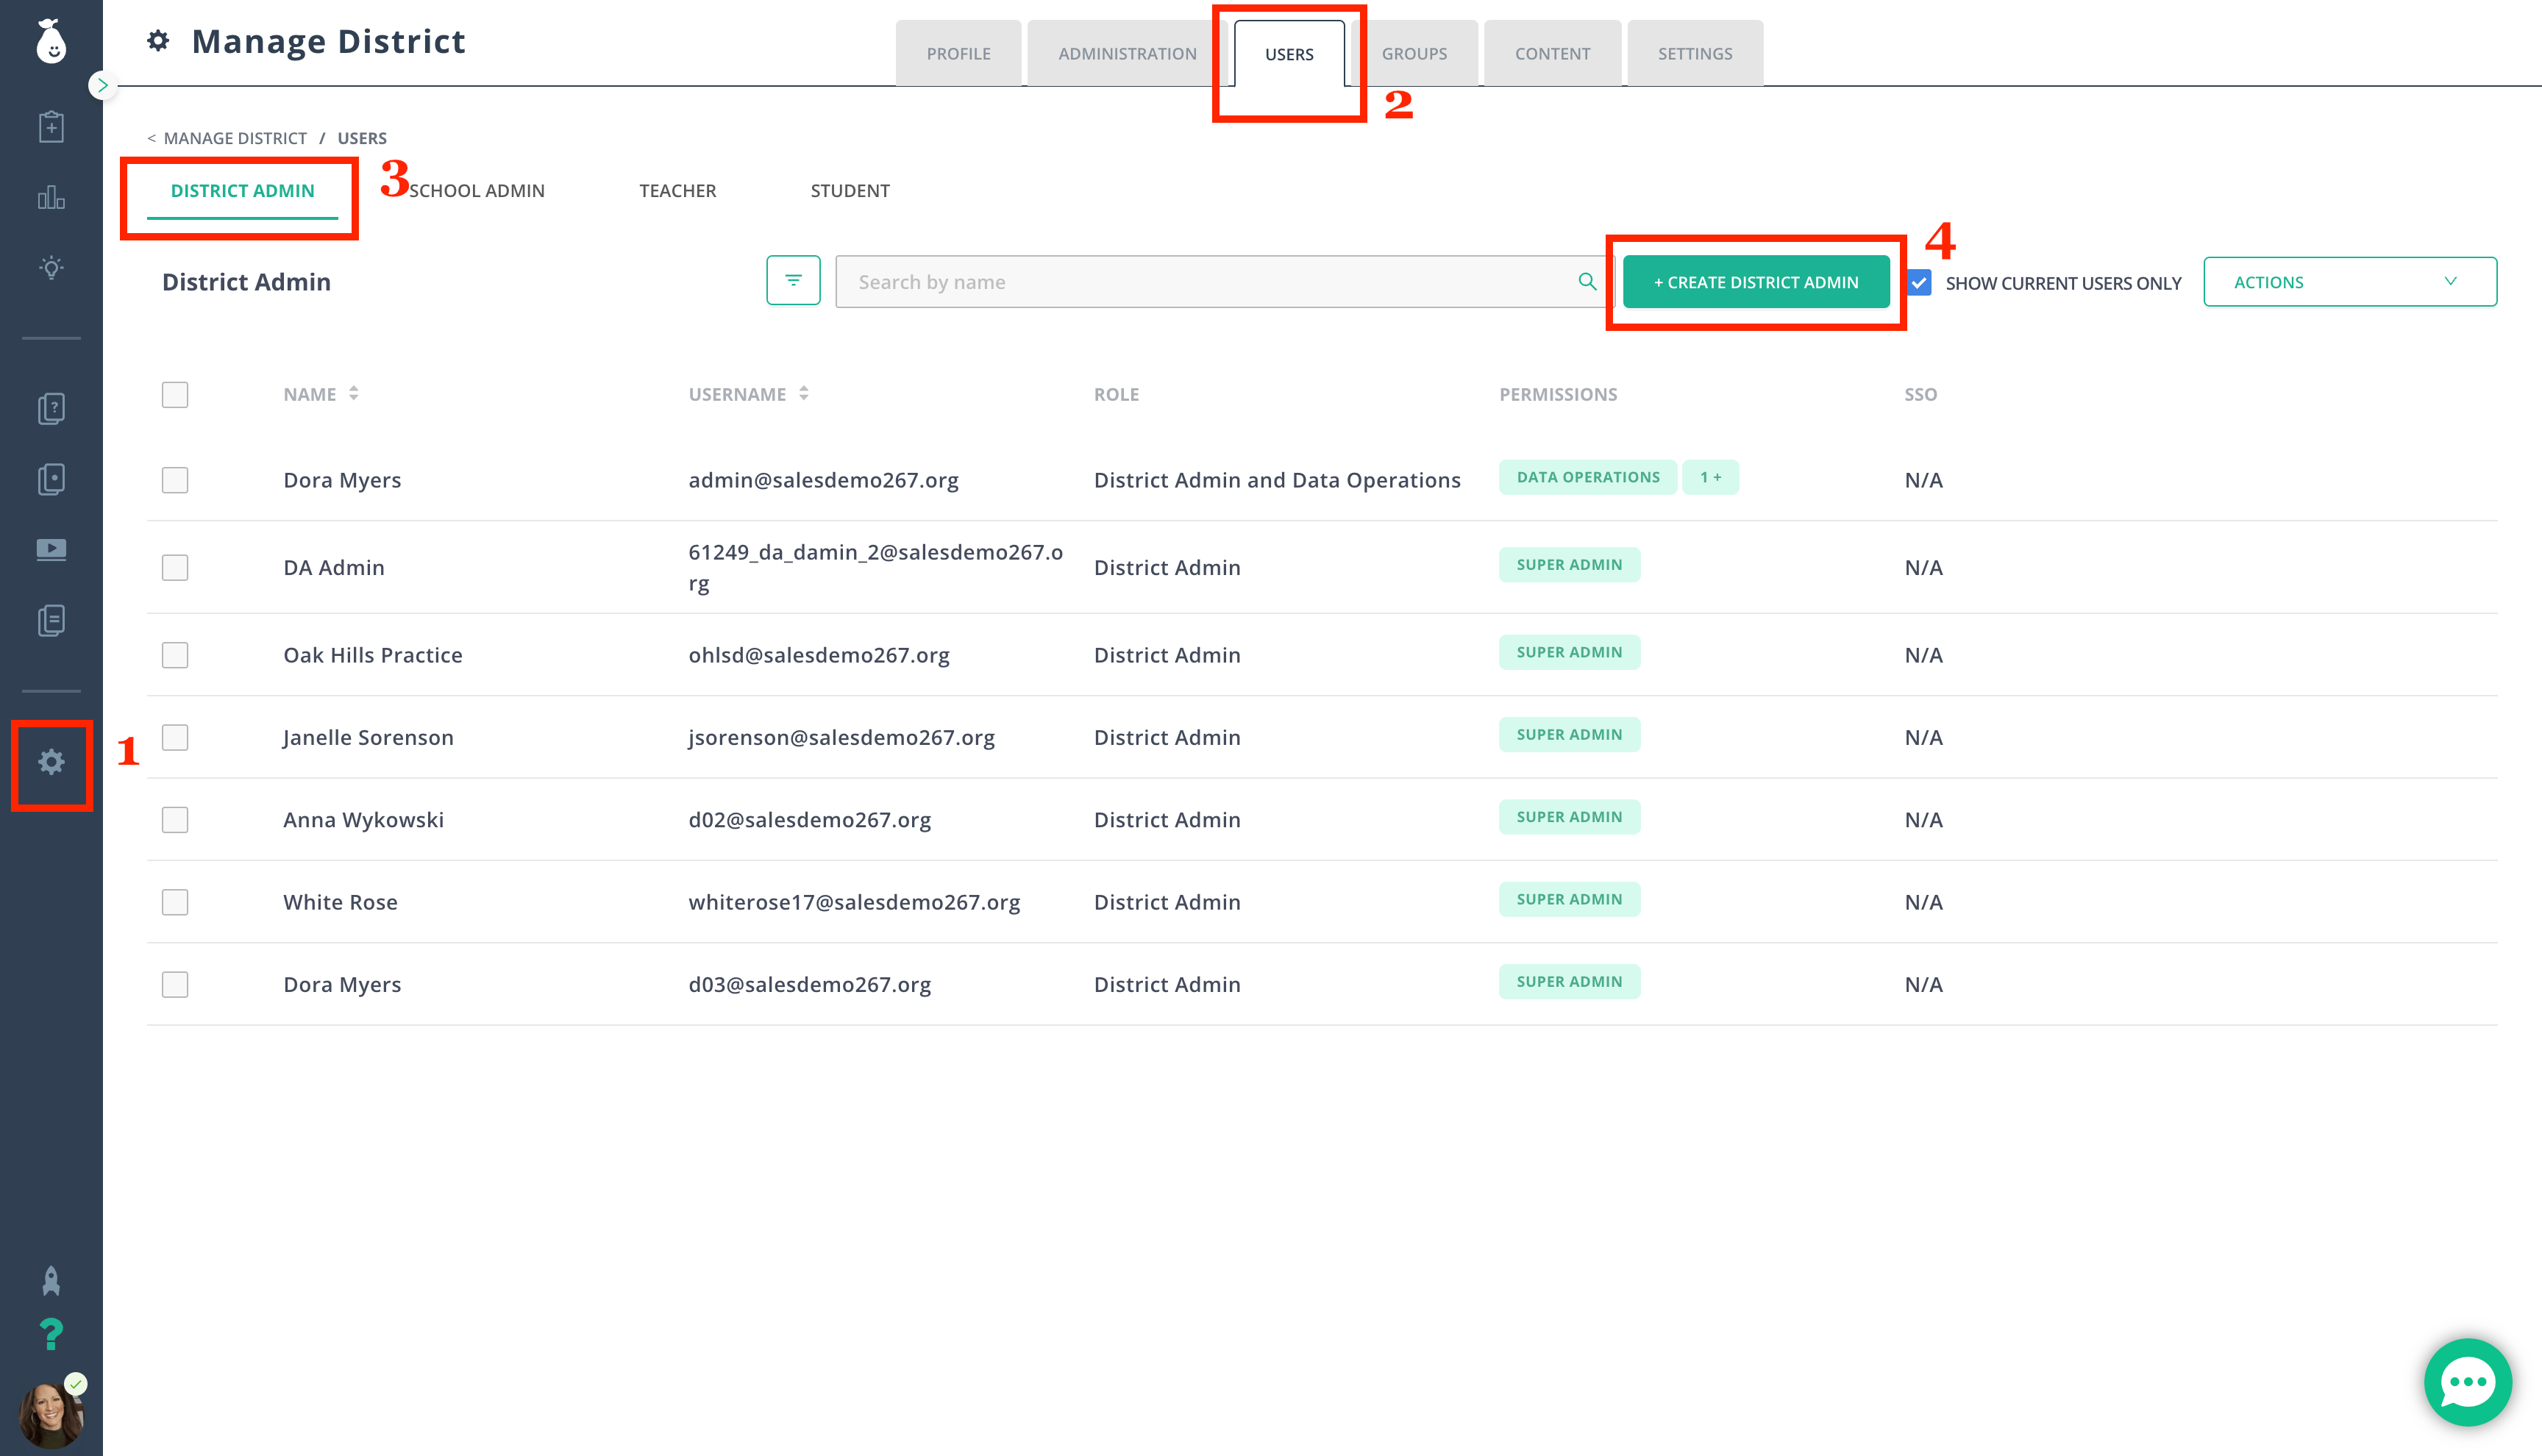Image resolution: width=2542 pixels, height=1456 pixels.
Task: Sort by Name column arrows
Action: (353, 394)
